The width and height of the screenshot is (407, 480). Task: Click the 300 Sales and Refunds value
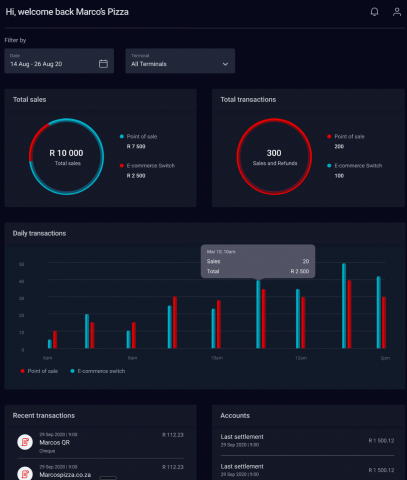click(x=274, y=153)
